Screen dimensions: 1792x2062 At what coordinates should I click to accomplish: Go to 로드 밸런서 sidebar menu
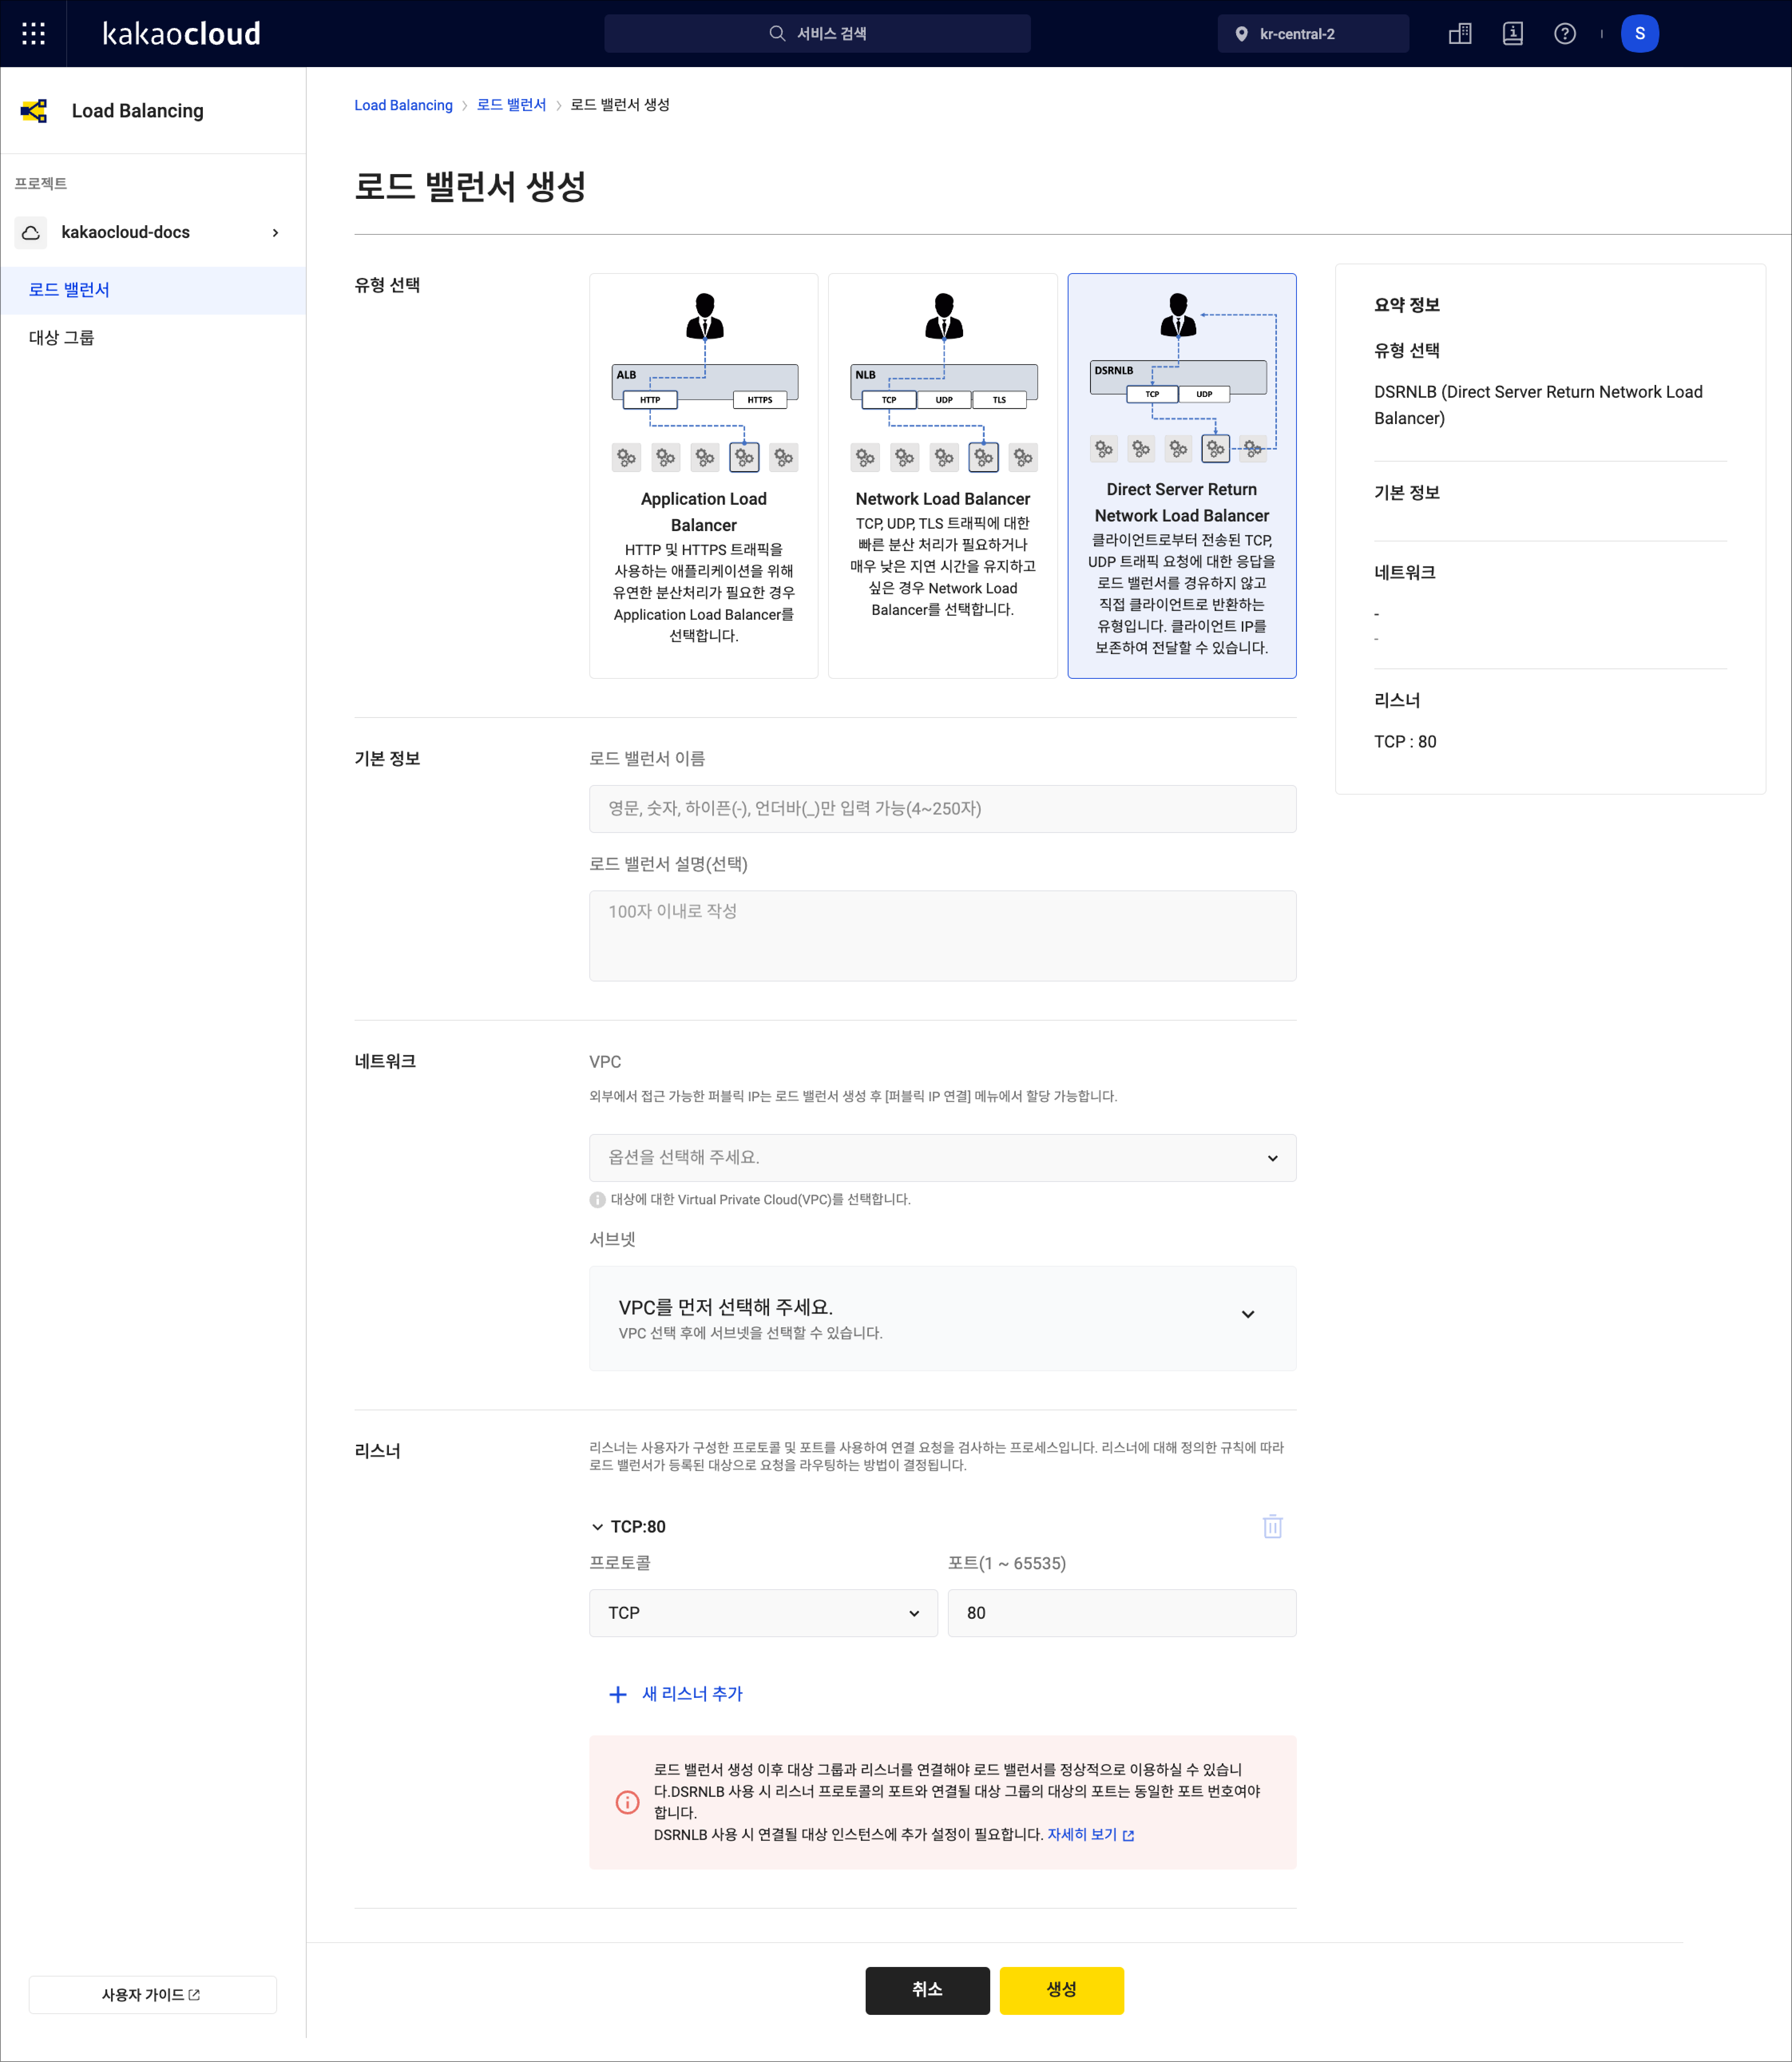tap(153, 290)
